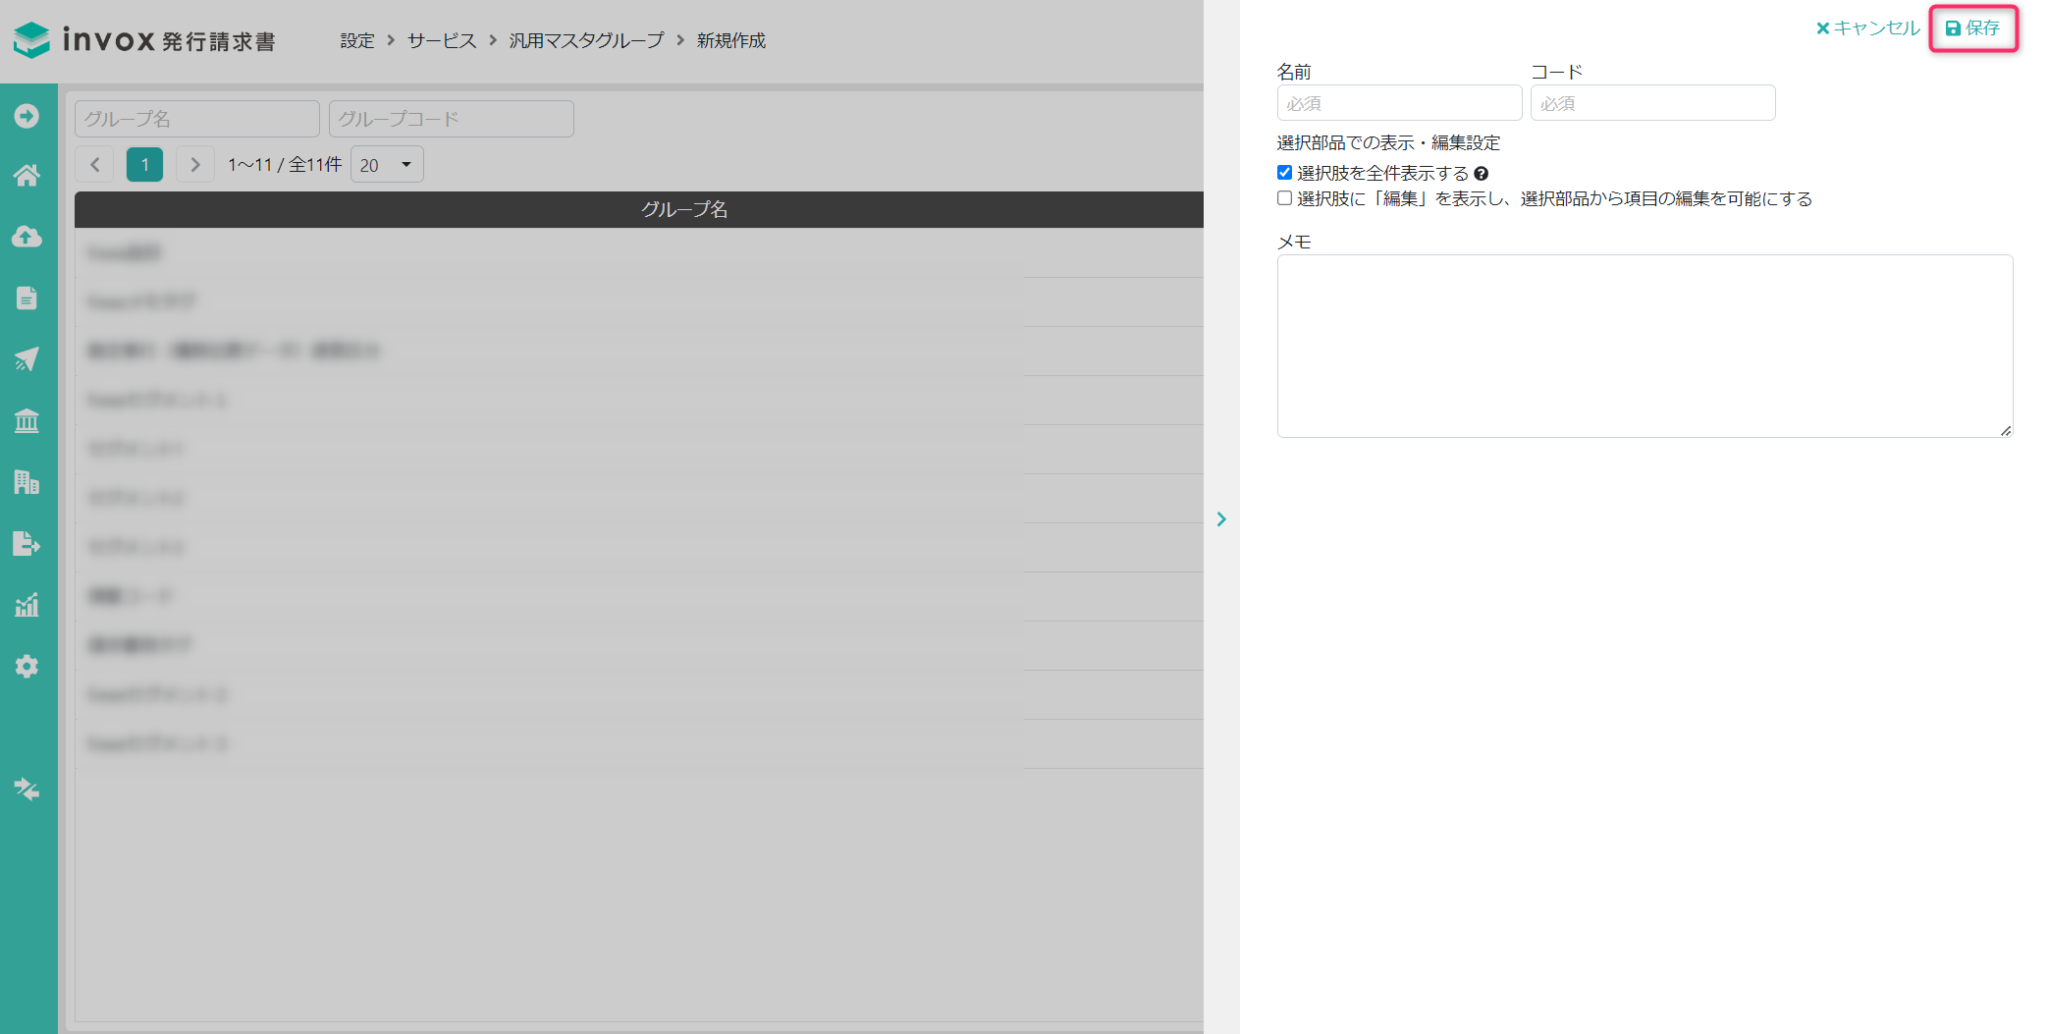
Task: Click the home icon in the sidebar
Action: [27, 176]
